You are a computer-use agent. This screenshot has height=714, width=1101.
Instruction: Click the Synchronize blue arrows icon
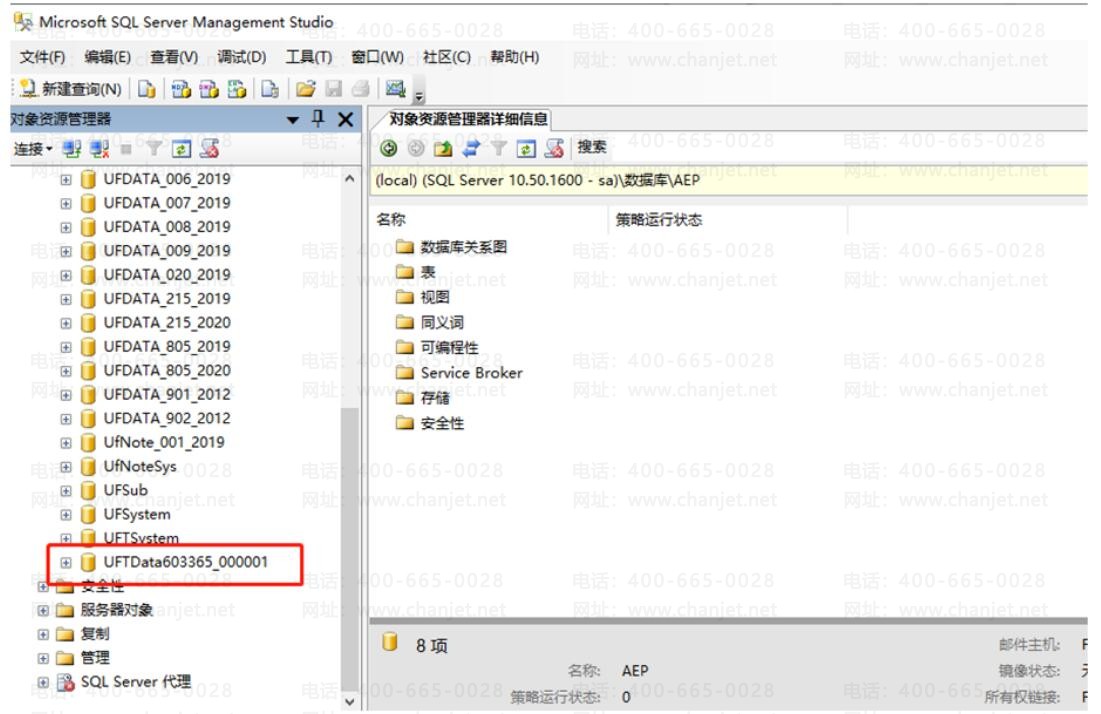(471, 147)
